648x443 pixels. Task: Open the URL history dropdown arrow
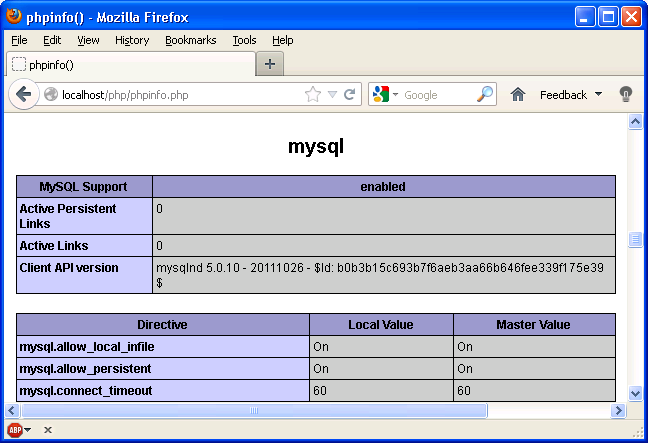coord(332,95)
